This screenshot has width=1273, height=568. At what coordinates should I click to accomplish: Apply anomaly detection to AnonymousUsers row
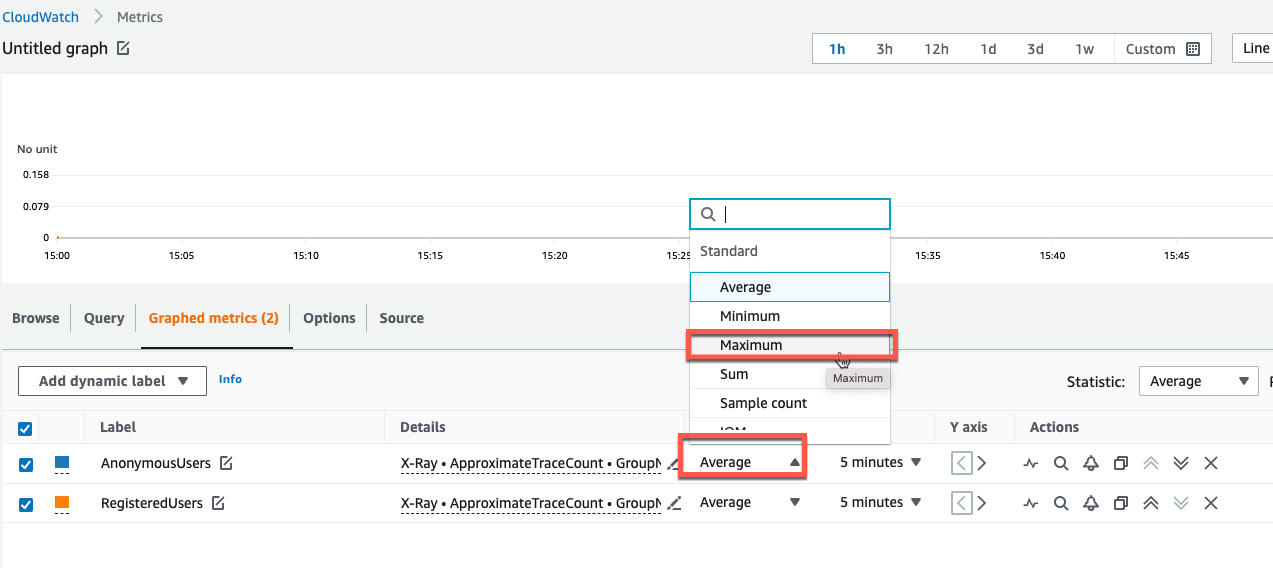(1031, 463)
